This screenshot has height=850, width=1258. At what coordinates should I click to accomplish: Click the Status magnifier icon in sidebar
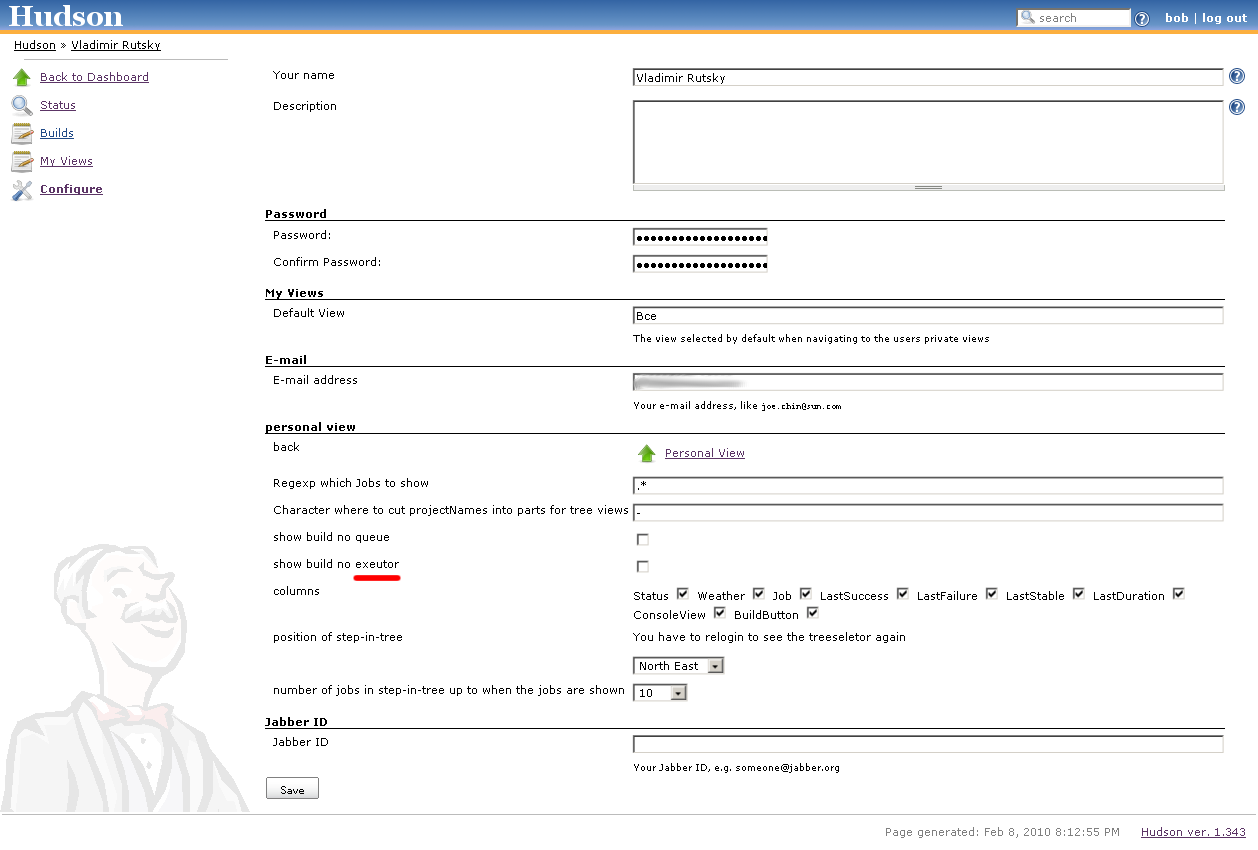22,106
